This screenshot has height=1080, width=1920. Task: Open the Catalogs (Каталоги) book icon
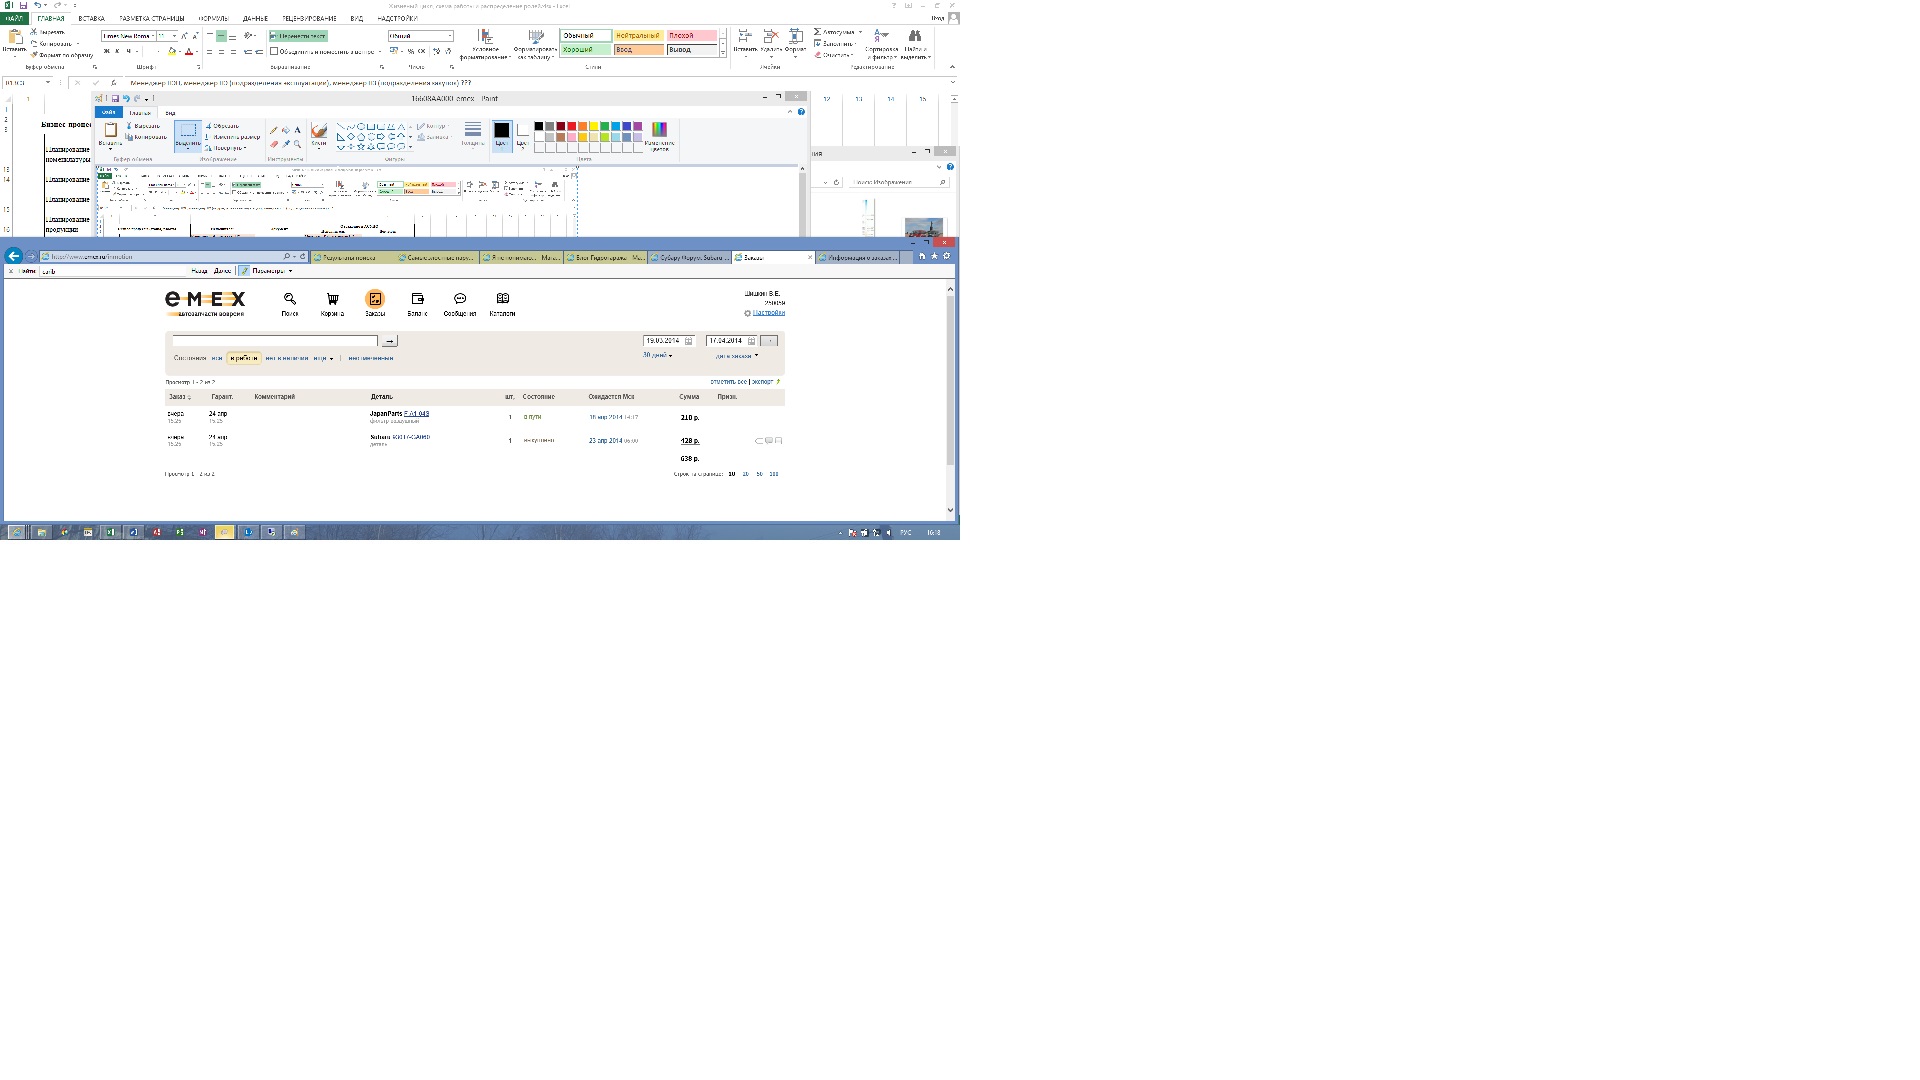503,299
